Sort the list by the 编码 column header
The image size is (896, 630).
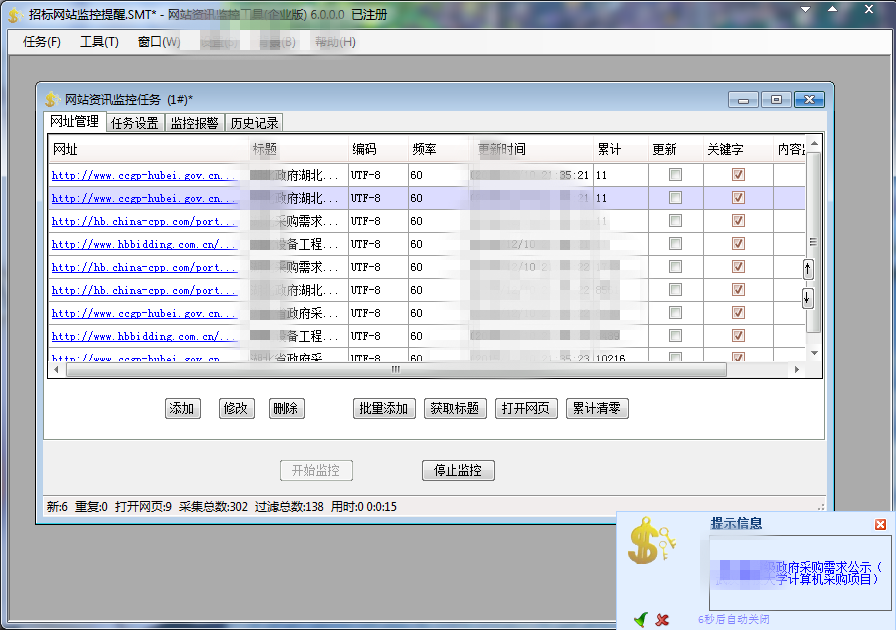click(378, 149)
